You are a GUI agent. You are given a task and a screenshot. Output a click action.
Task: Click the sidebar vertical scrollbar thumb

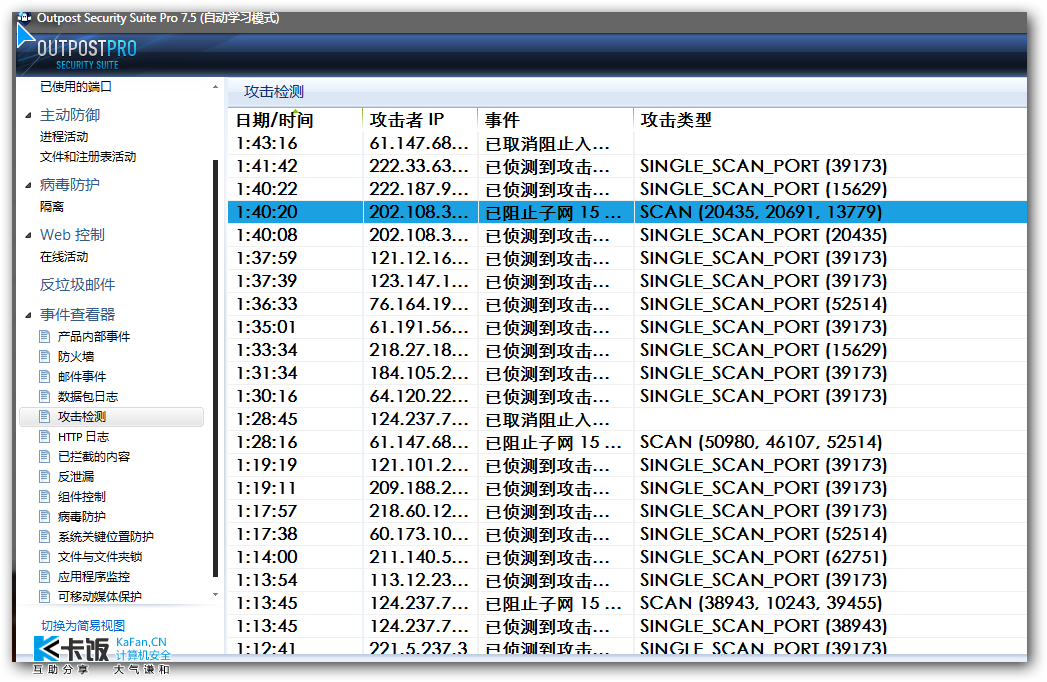pos(215,367)
